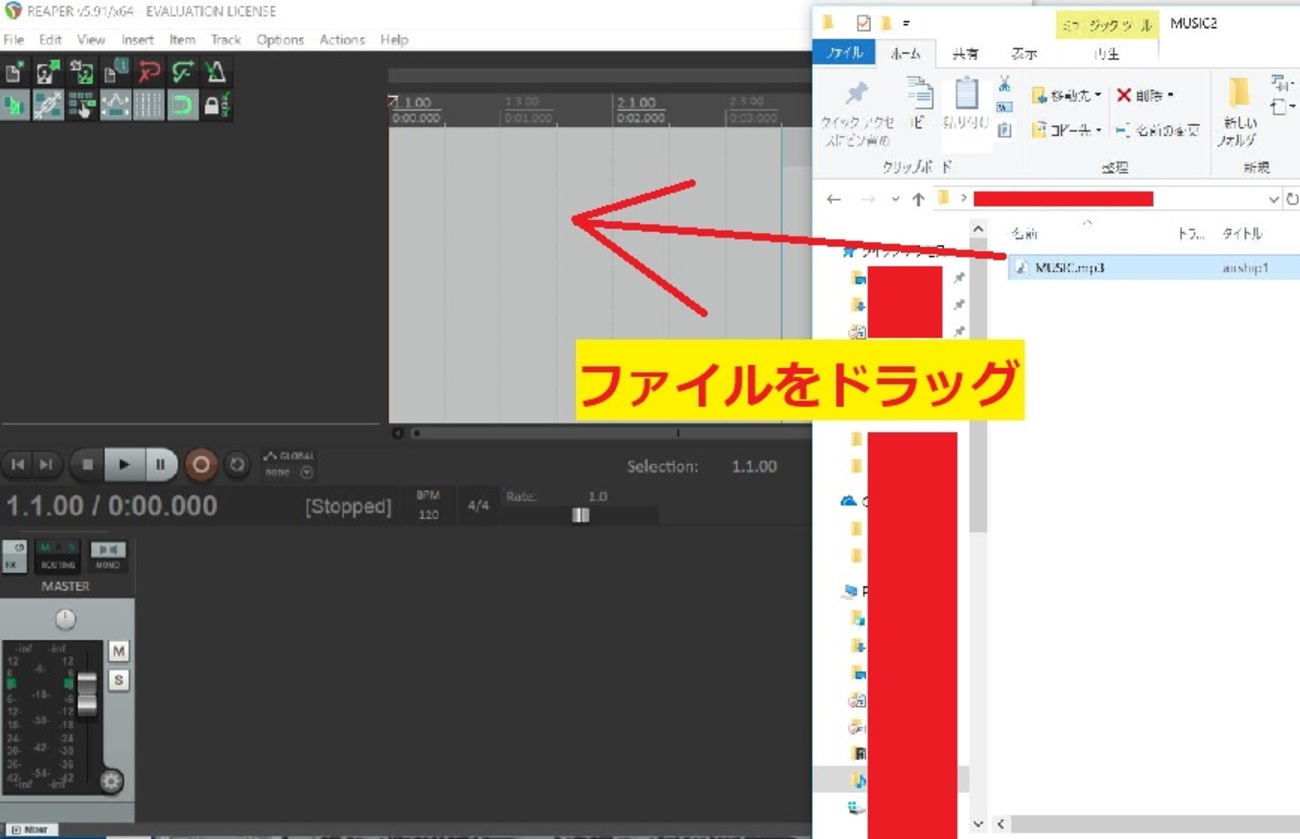Open the GLOBAL automation mode dropdown
The height and width of the screenshot is (839, 1300).
pyautogui.click(x=307, y=472)
